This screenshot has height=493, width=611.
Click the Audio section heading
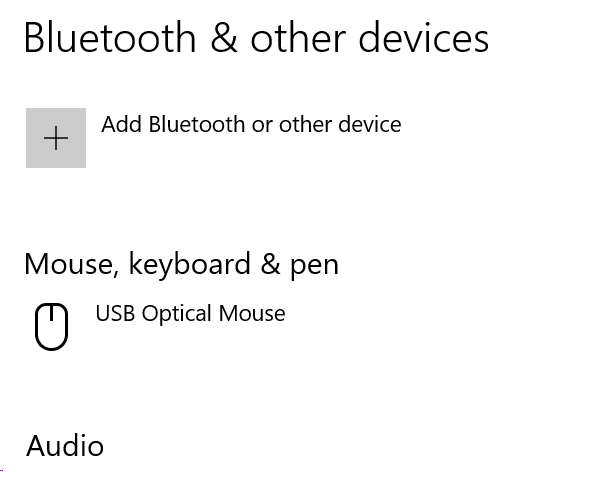coord(65,445)
